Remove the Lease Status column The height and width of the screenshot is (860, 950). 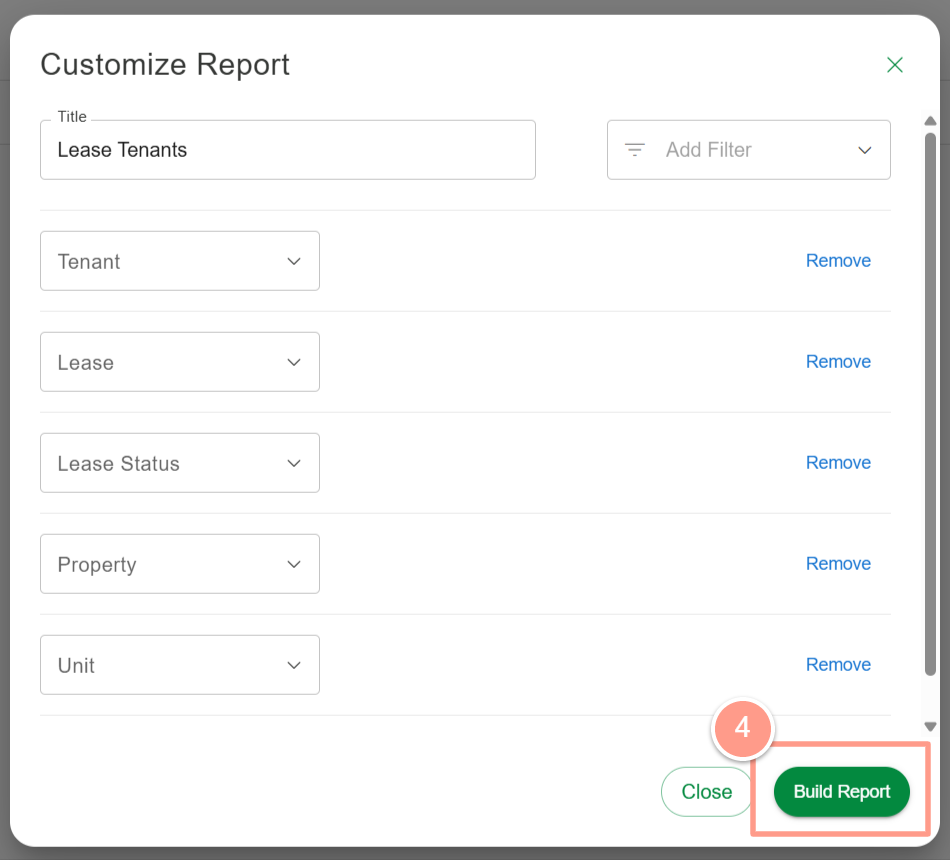838,462
